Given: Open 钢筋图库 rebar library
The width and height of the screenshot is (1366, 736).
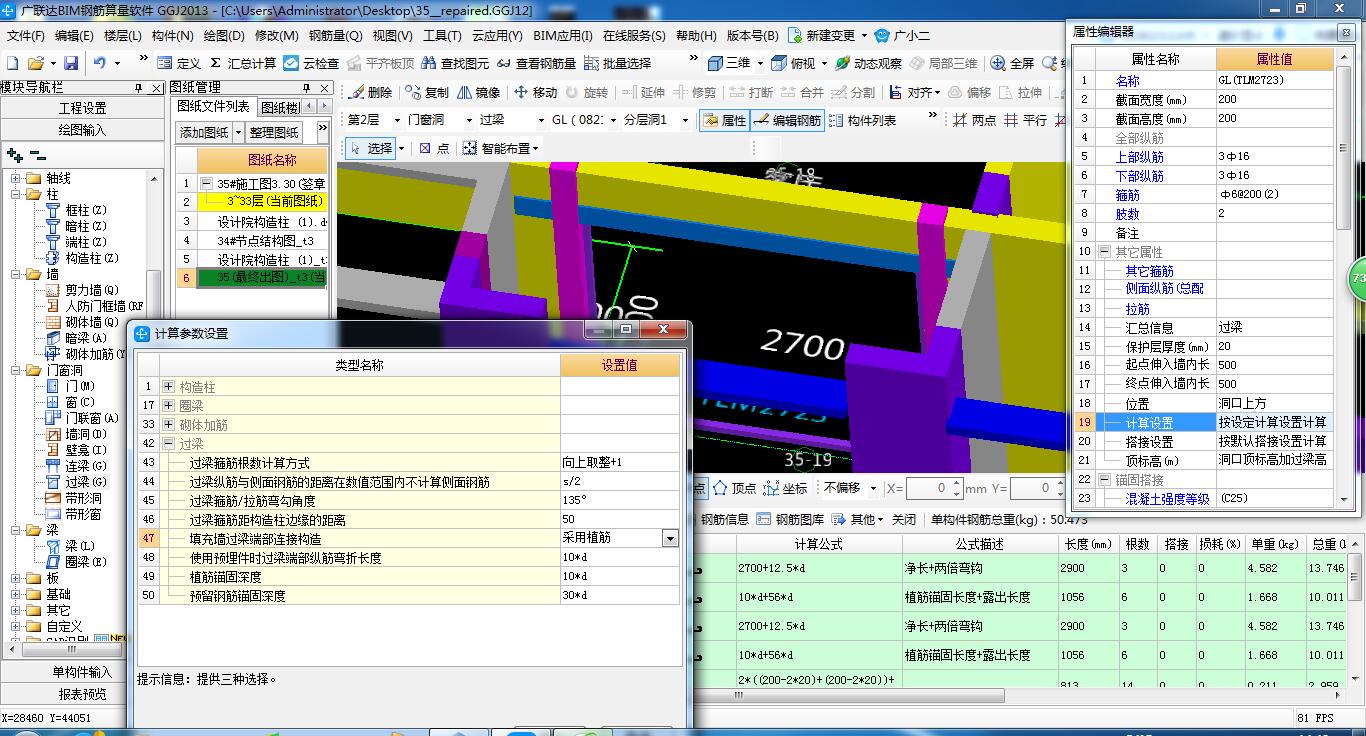Looking at the screenshot, I should click(792, 519).
